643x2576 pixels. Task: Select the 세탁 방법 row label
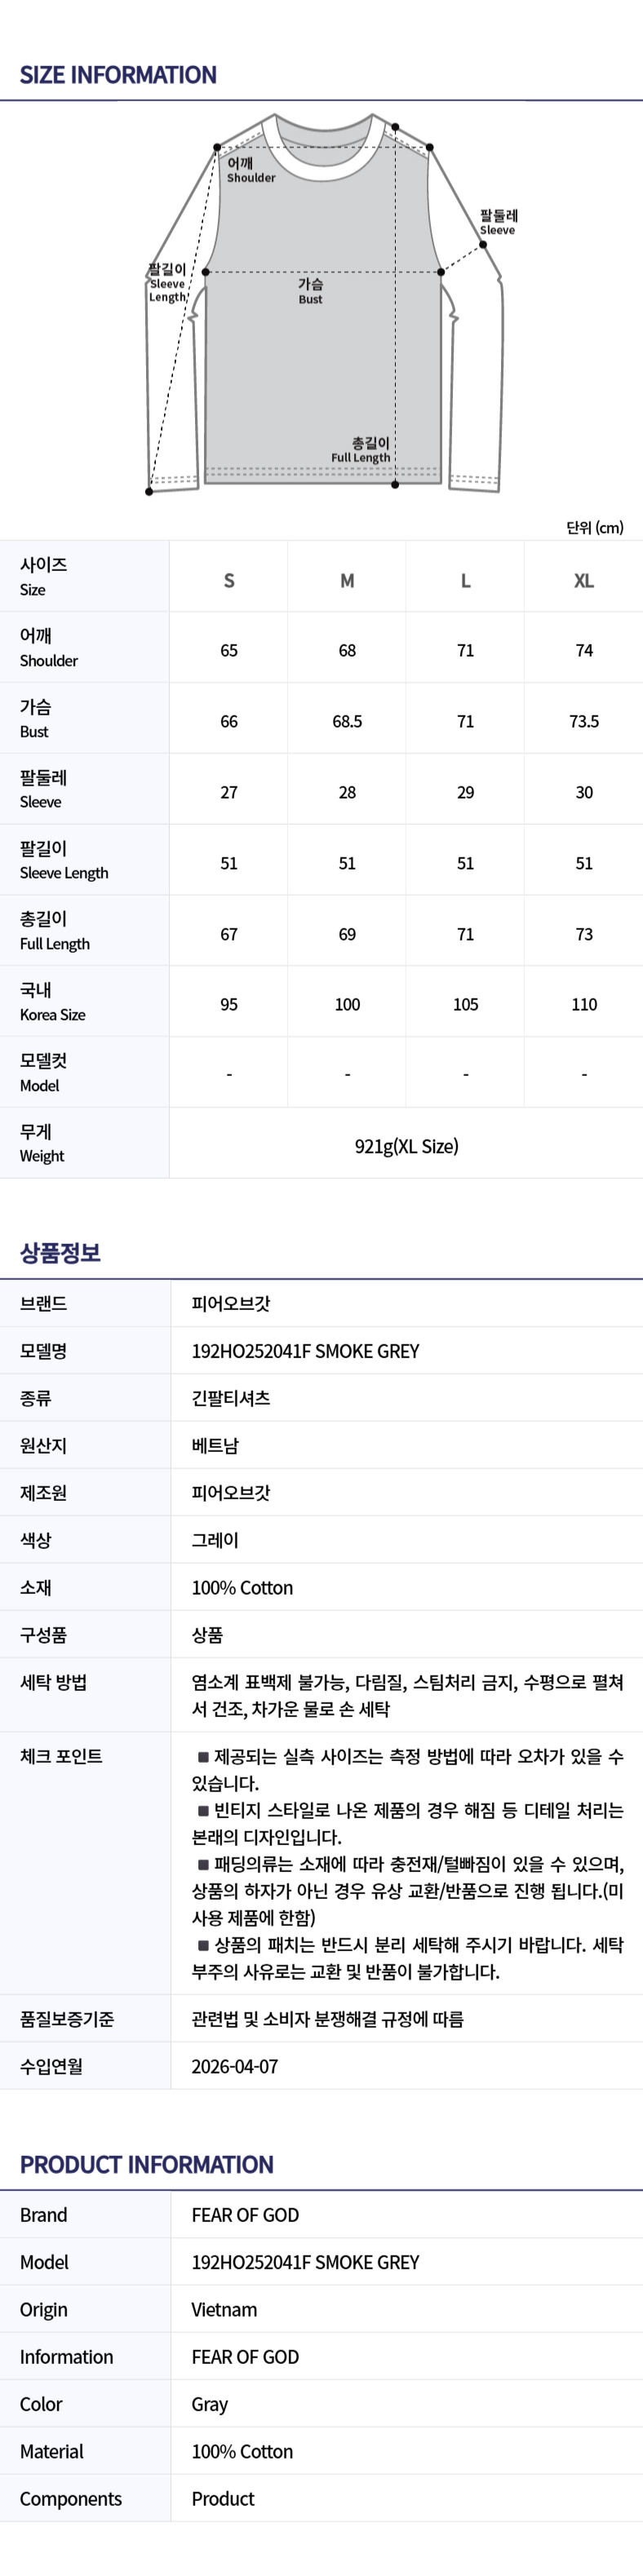[53, 1682]
